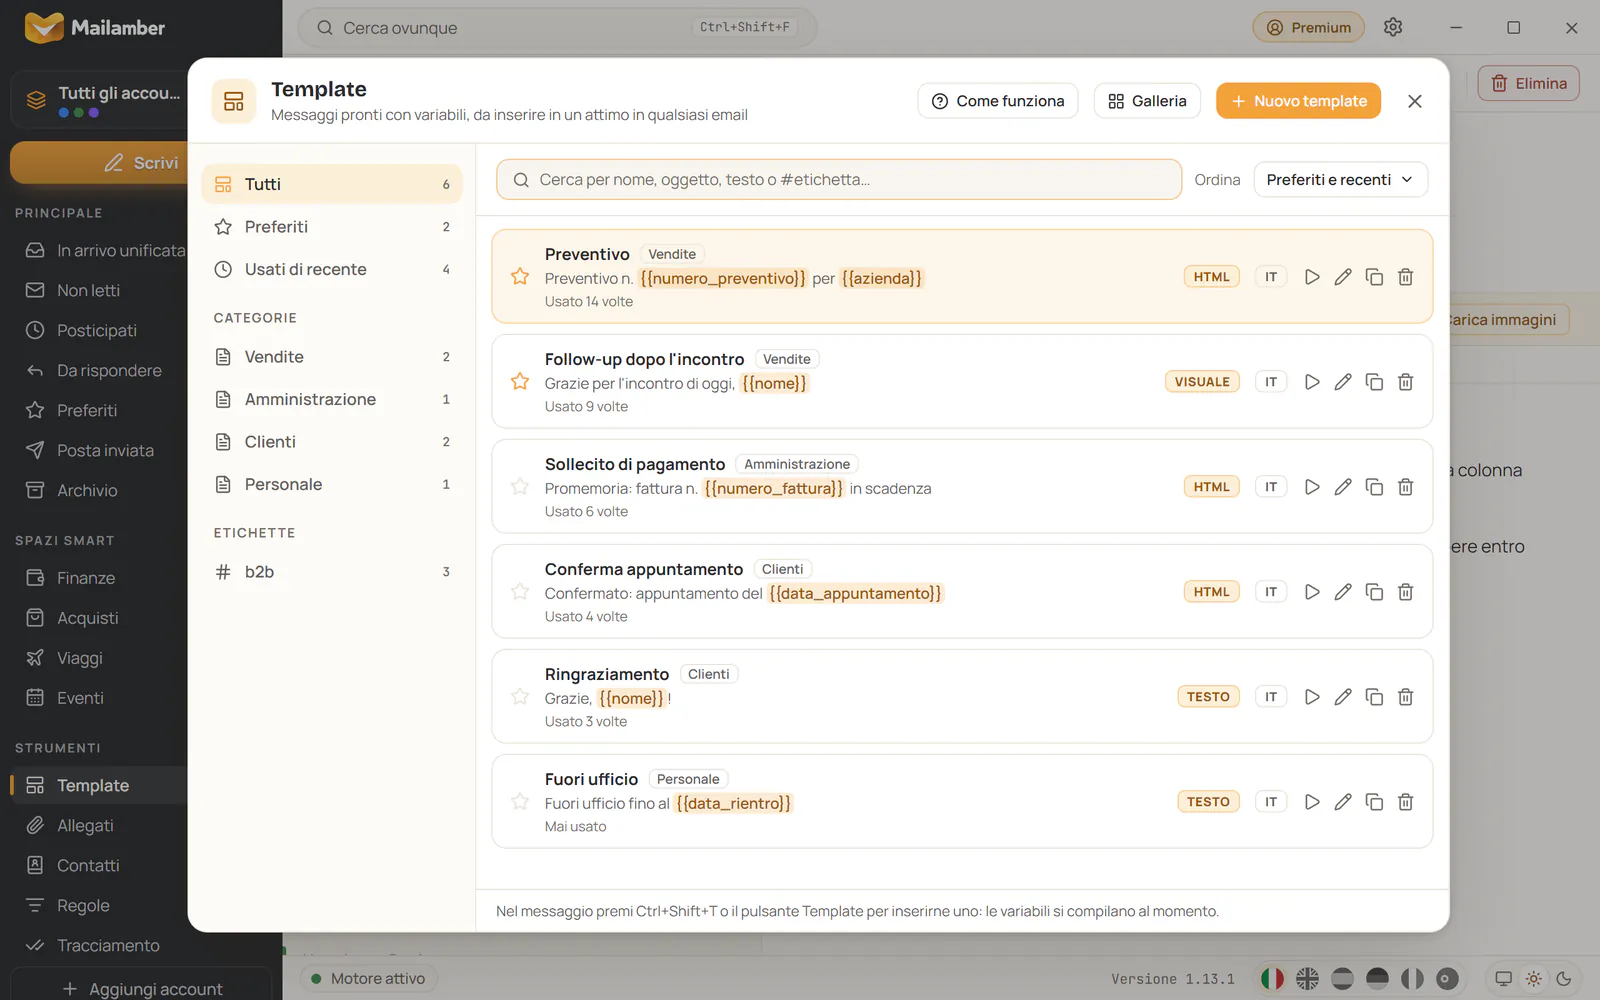Click the Premium button in the title bar

pos(1308,27)
